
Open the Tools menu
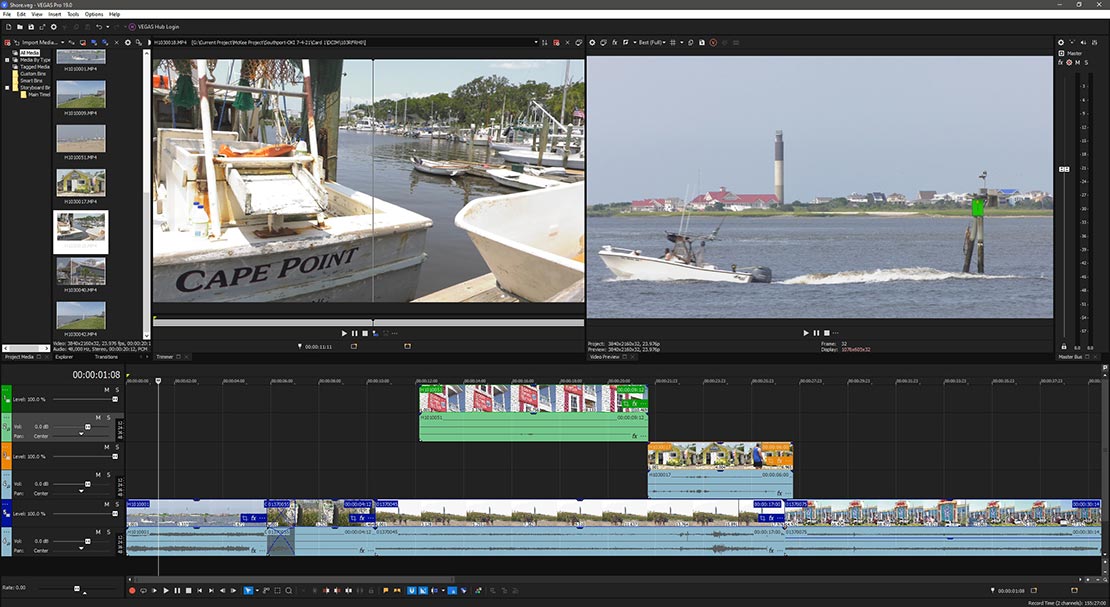pos(73,14)
